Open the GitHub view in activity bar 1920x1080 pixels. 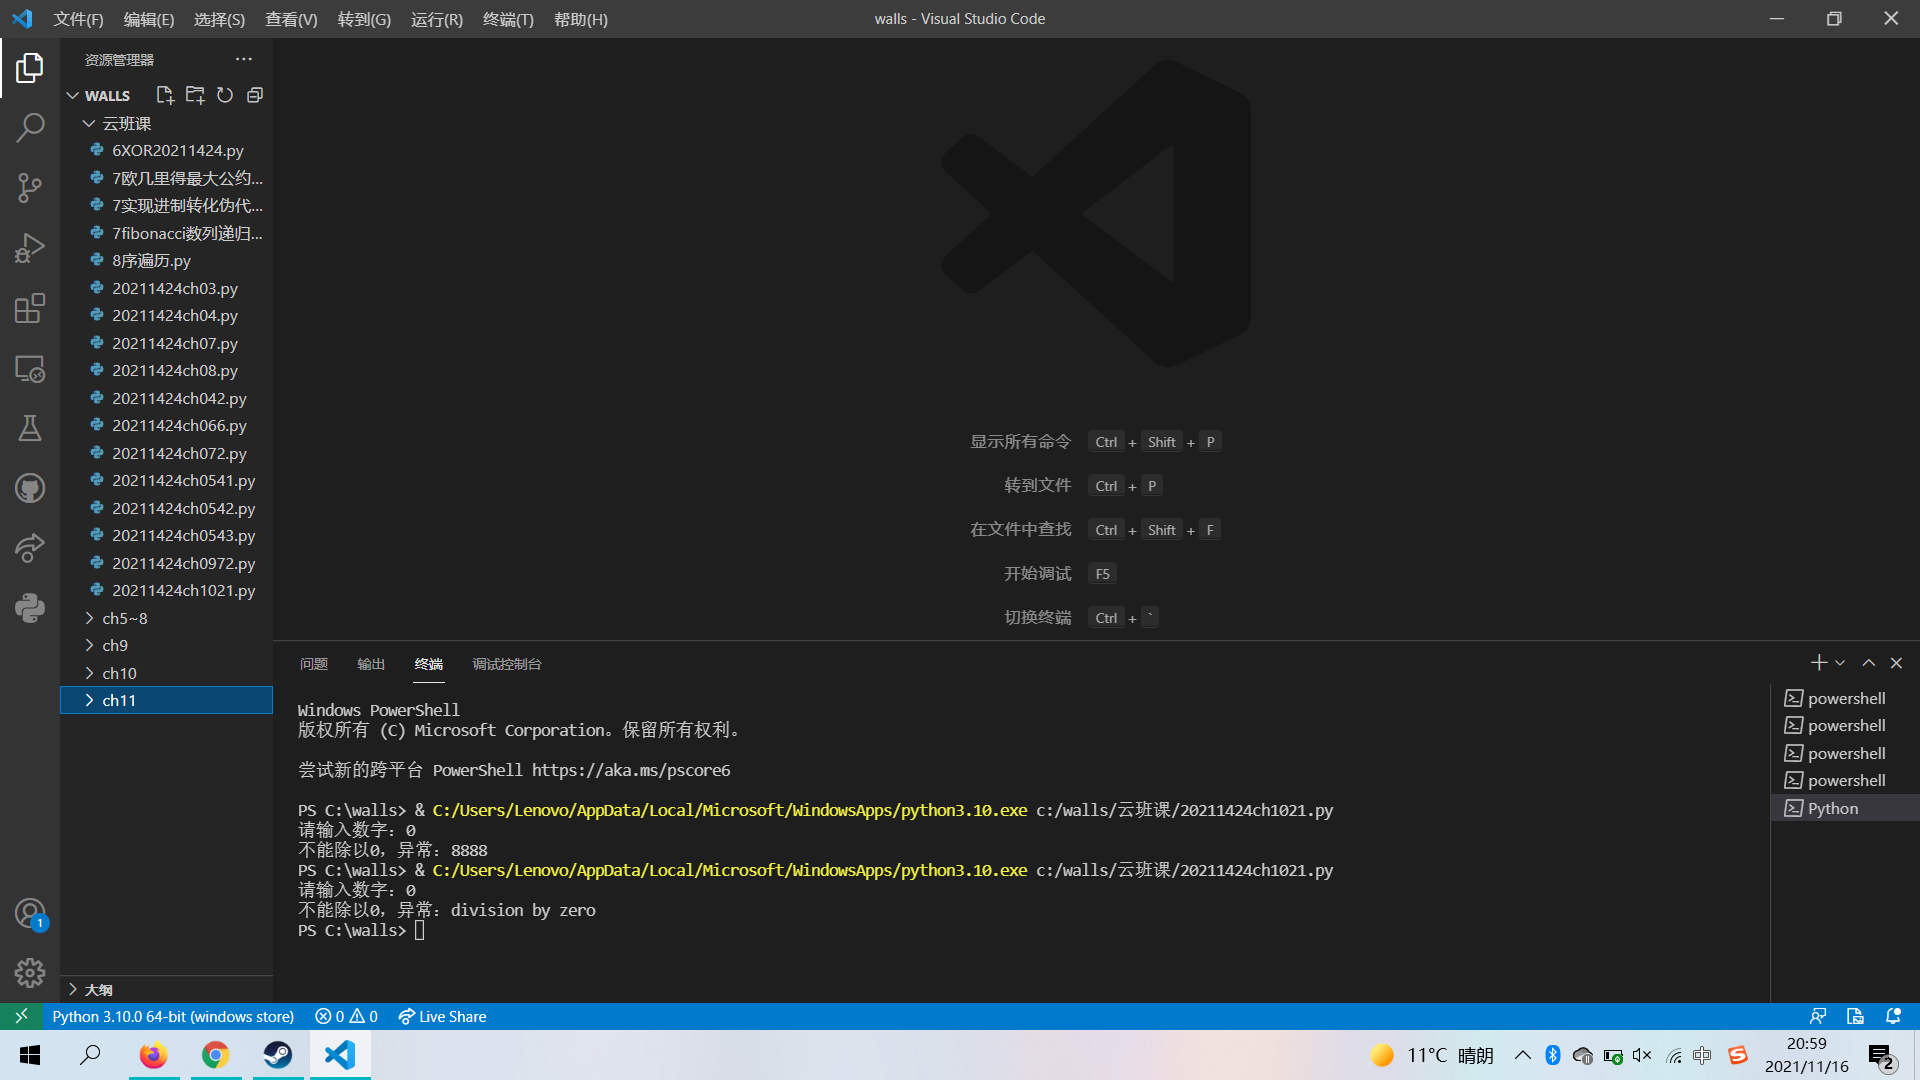(x=30, y=488)
